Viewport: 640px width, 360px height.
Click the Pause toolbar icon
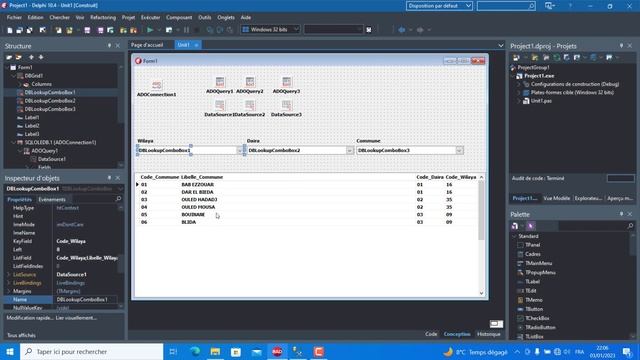(186, 30)
